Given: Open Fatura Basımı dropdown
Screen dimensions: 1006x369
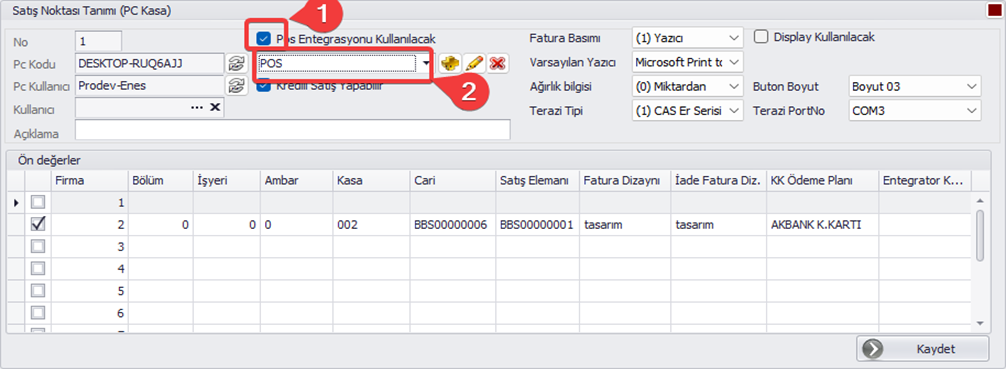Looking at the screenshot, I should click(734, 37).
